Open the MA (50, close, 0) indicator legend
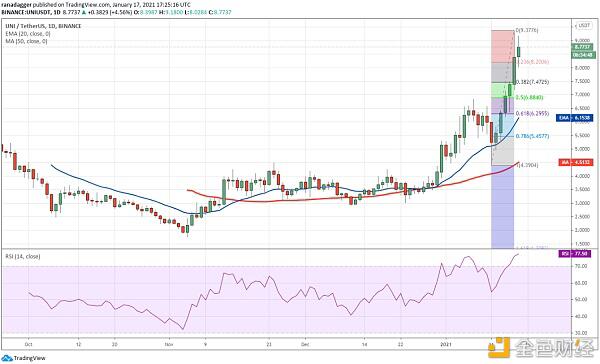The image size is (600, 364). point(26,41)
